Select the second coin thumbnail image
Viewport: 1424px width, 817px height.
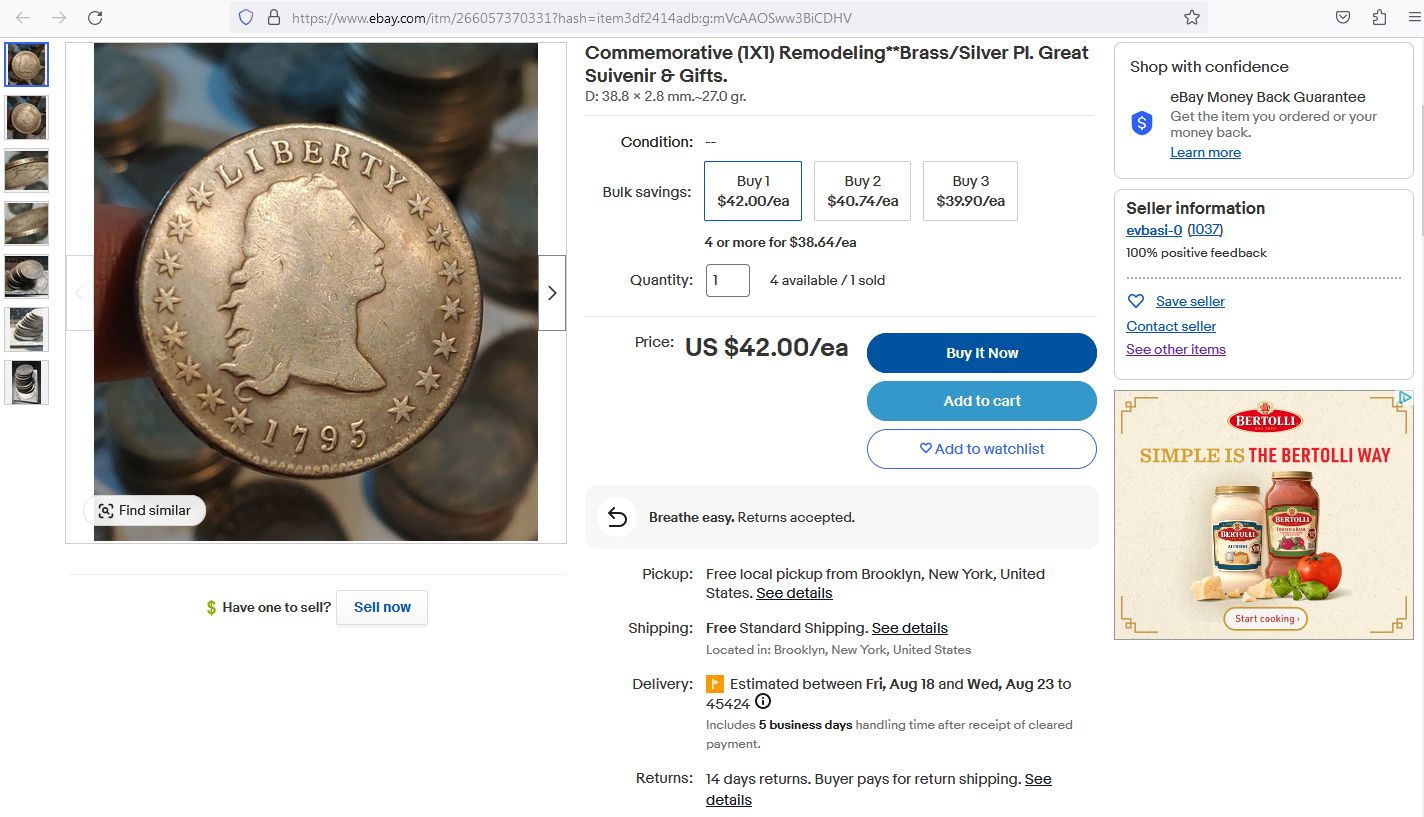(x=26, y=117)
